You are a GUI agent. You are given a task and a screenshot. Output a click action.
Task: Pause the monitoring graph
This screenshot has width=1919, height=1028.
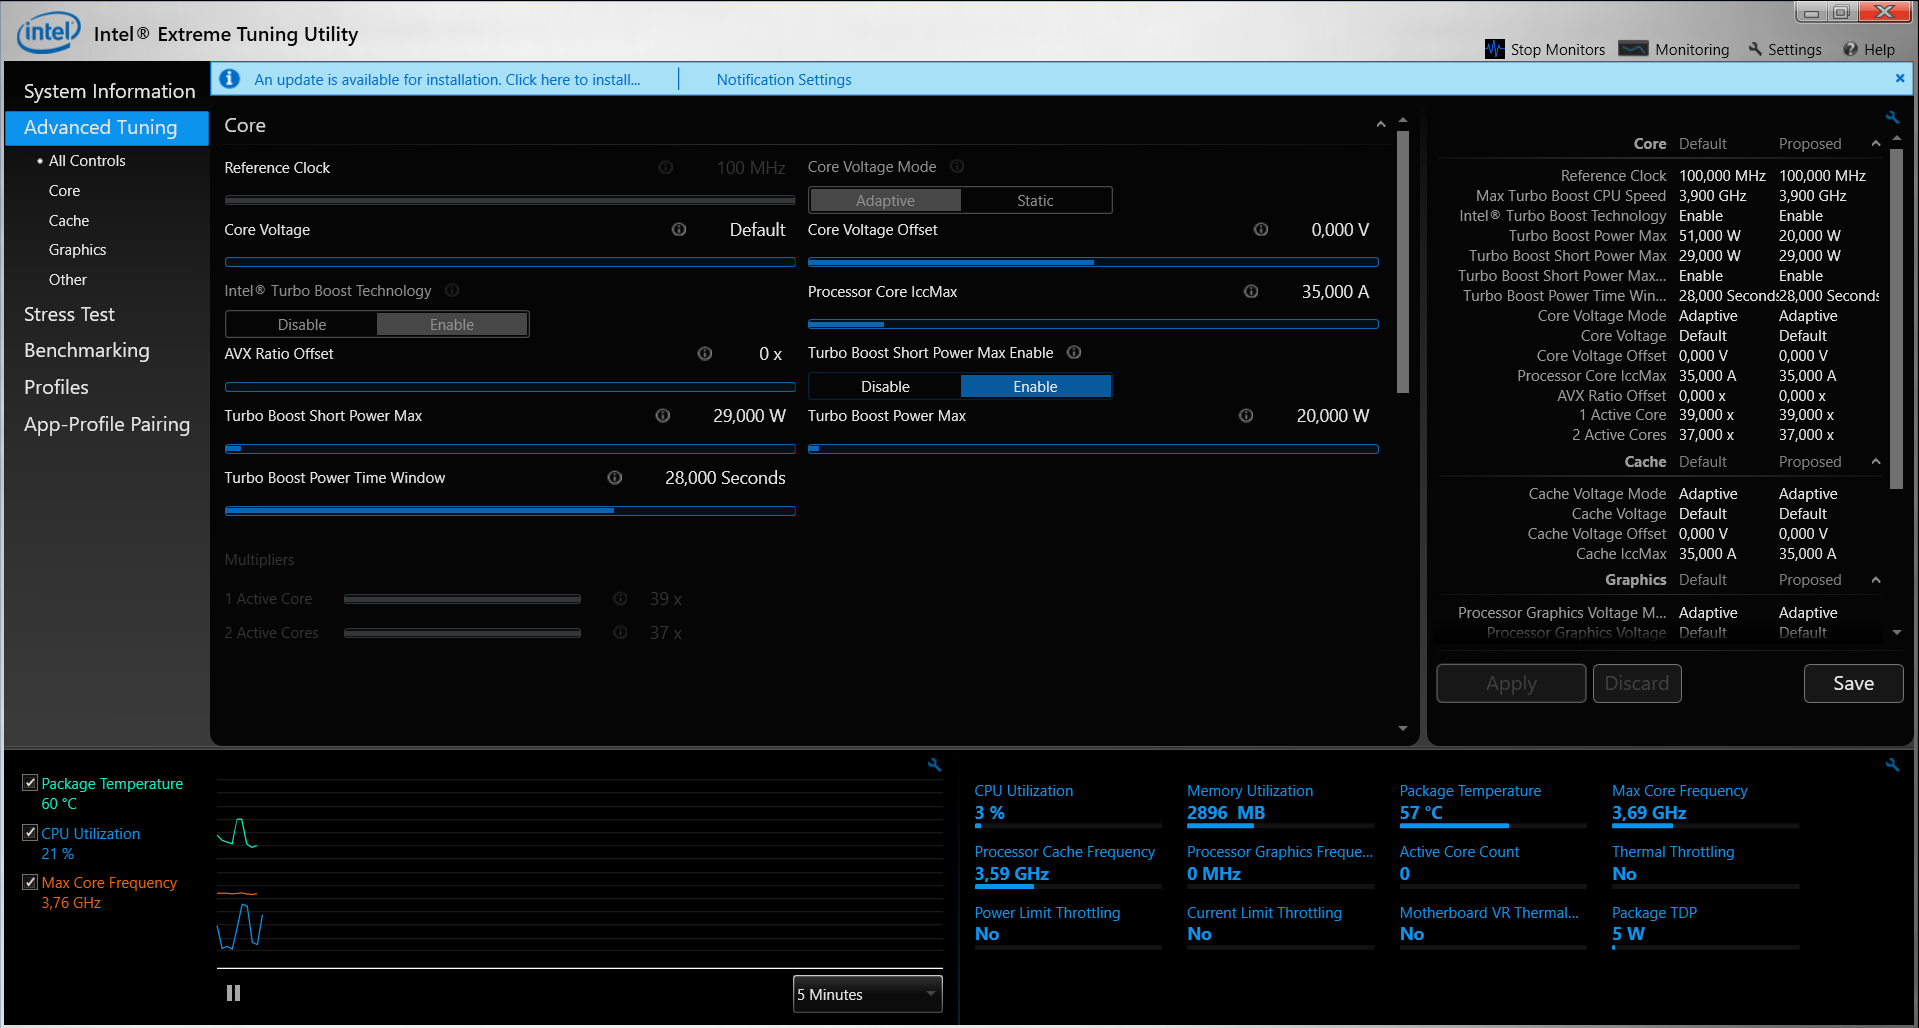[233, 993]
